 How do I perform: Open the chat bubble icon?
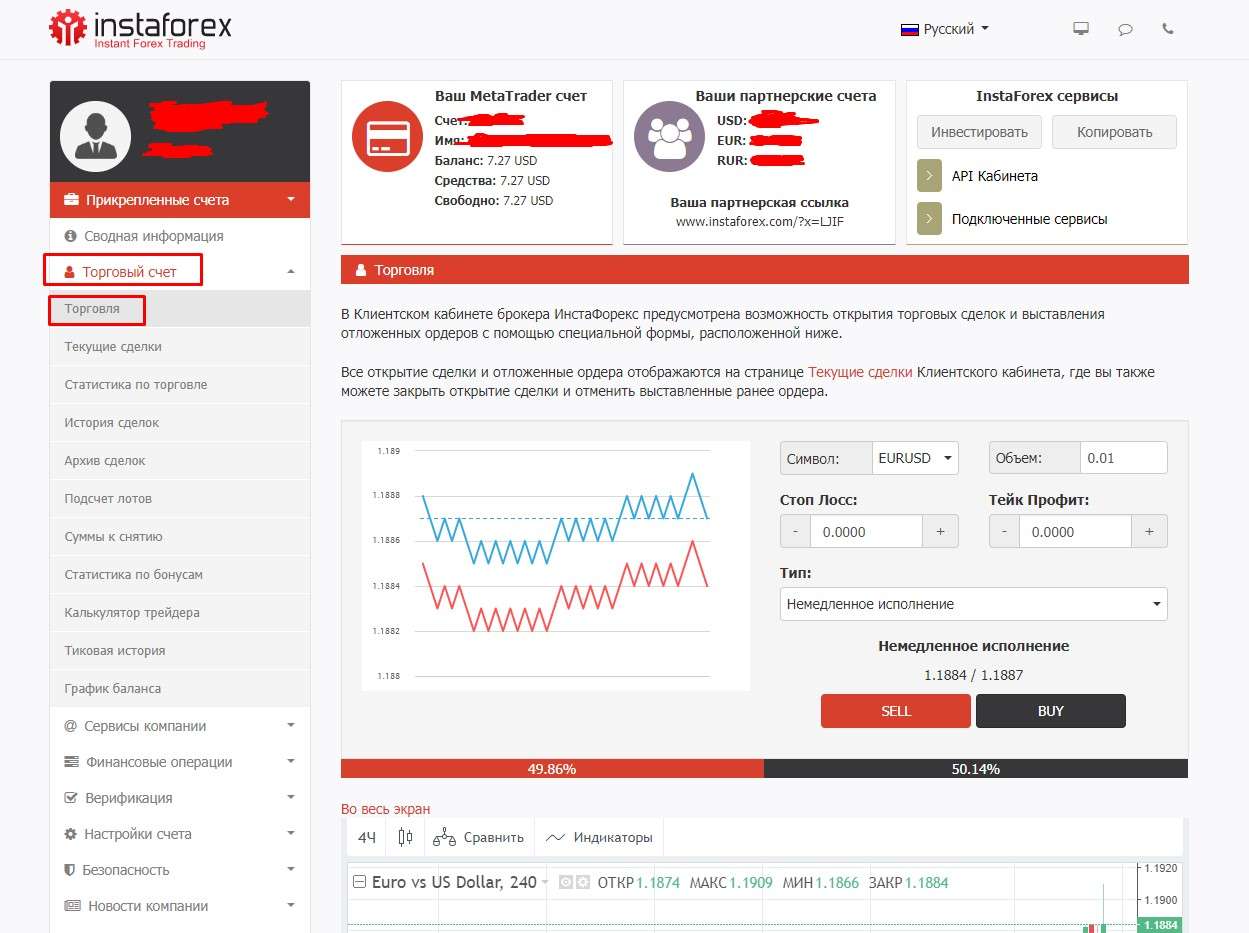point(1125,29)
